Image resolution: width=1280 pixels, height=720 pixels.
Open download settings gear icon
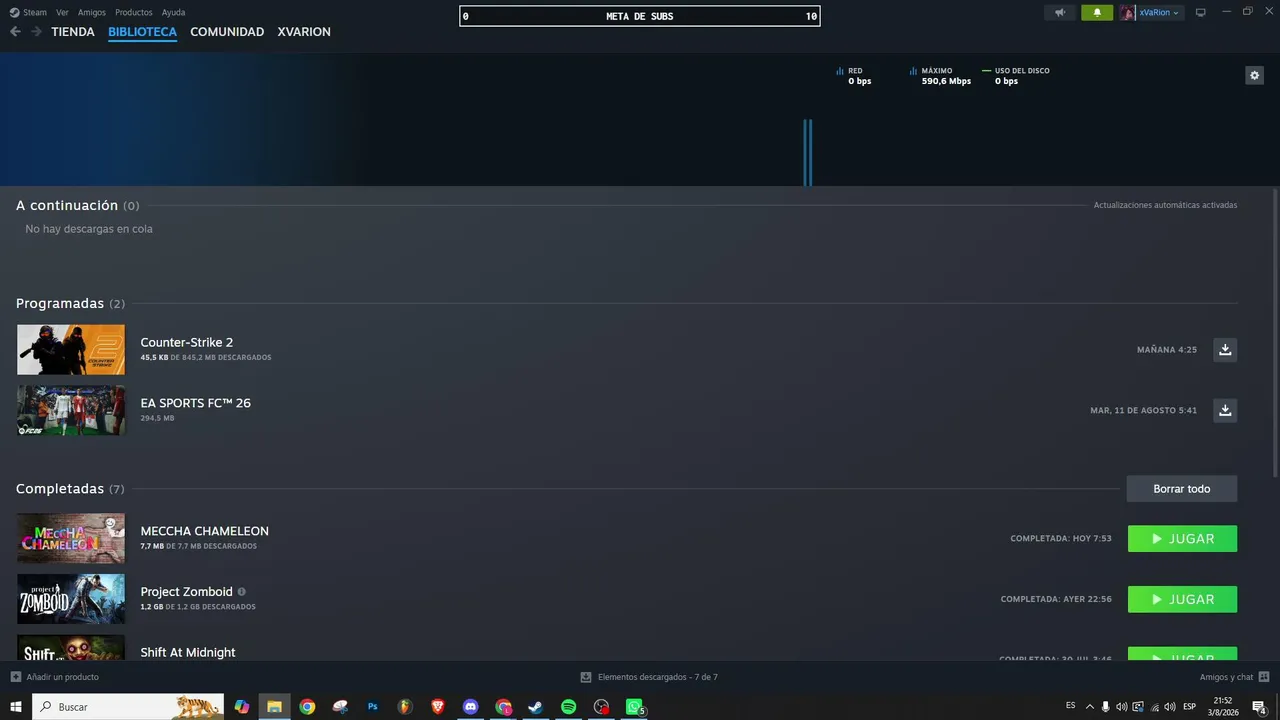click(1254, 75)
